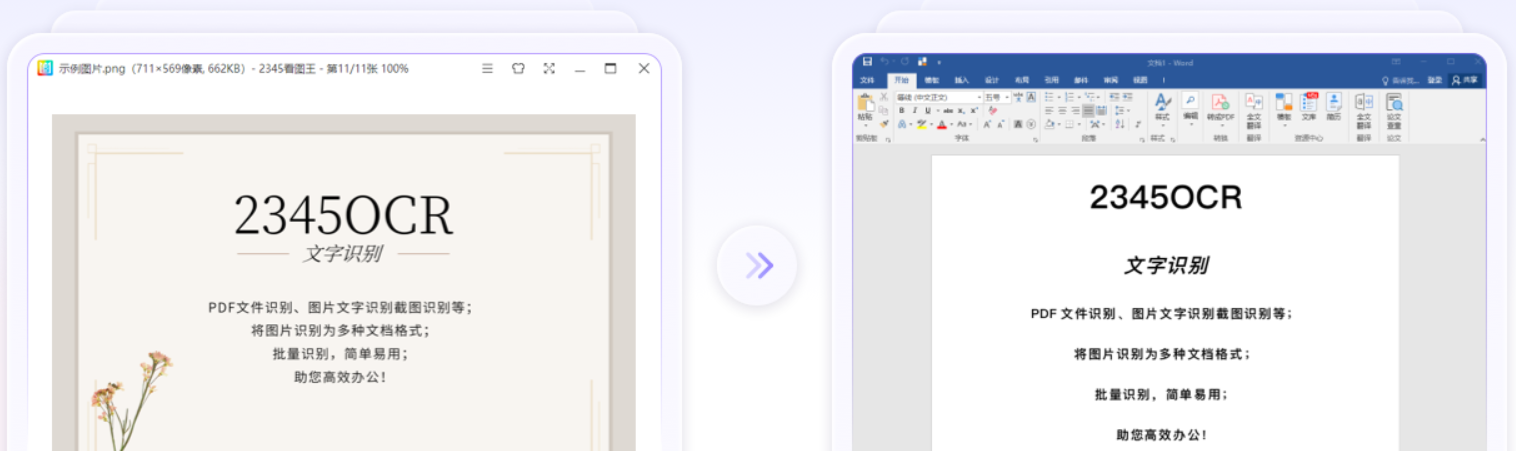This screenshot has width=1516, height=451.
Task: Click the Decrease Indent icon in Word
Action: (x=1114, y=97)
